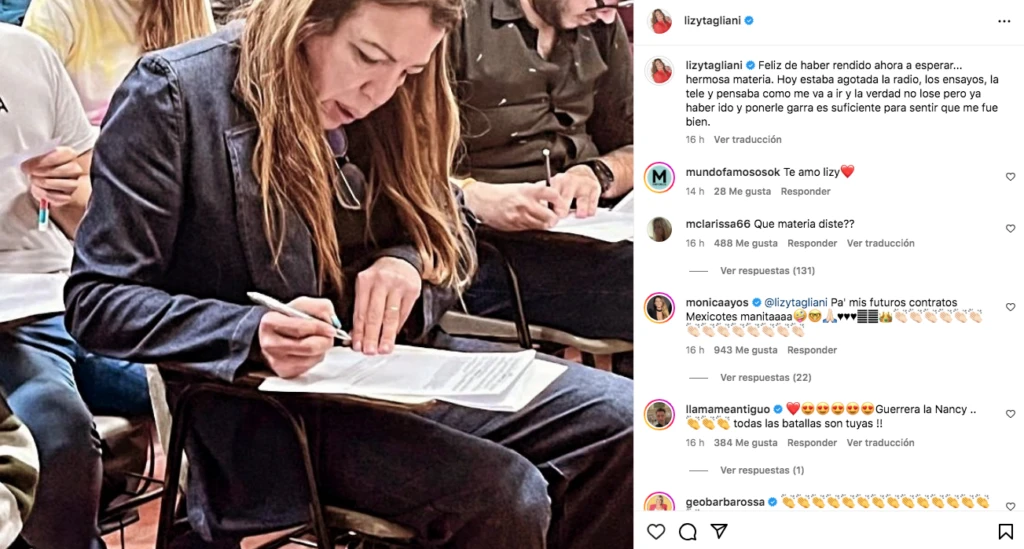The height and width of the screenshot is (549, 1024).
Task: Open the @lizytagliani mention in the monicaayos comment
Action: pyautogui.click(x=795, y=302)
